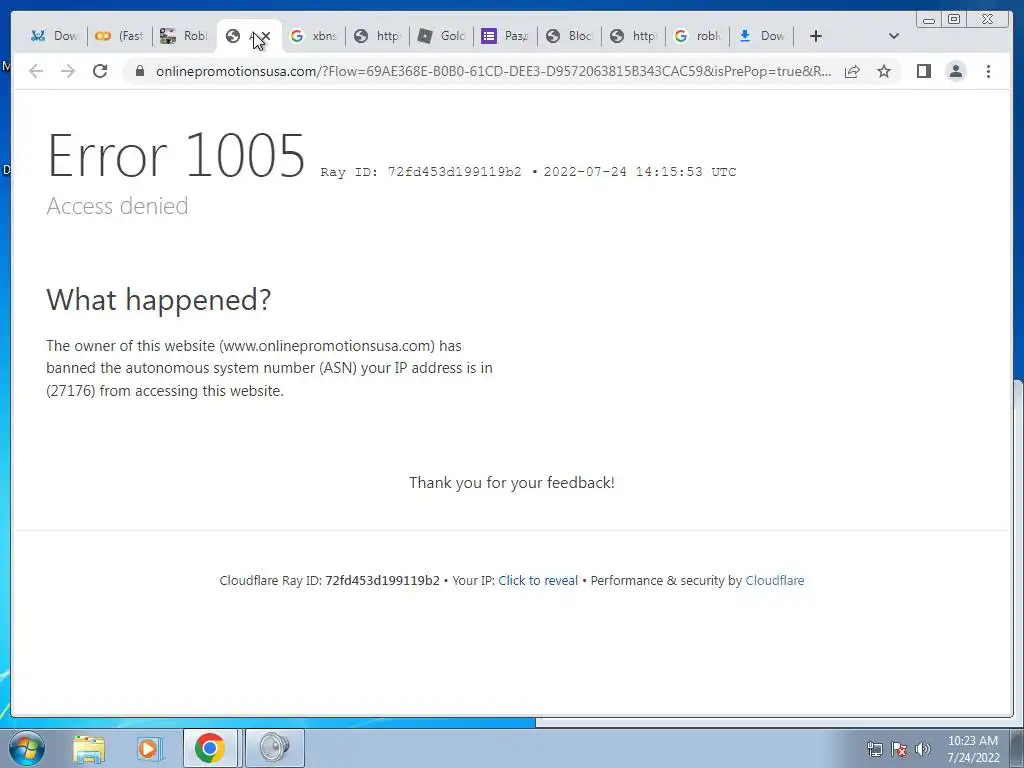The width and height of the screenshot is (1024, 768).
Task: Minimize the Chrome window
Action: point(929,20)
